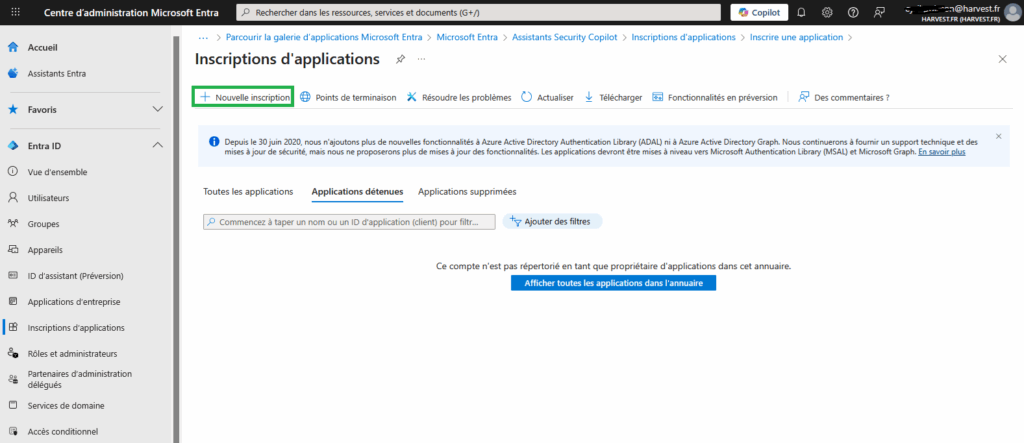The height and width of the screenshot is (443, 1024).
Task: Click the Actualiser refresh button
Action: click(x=547, y=97)
